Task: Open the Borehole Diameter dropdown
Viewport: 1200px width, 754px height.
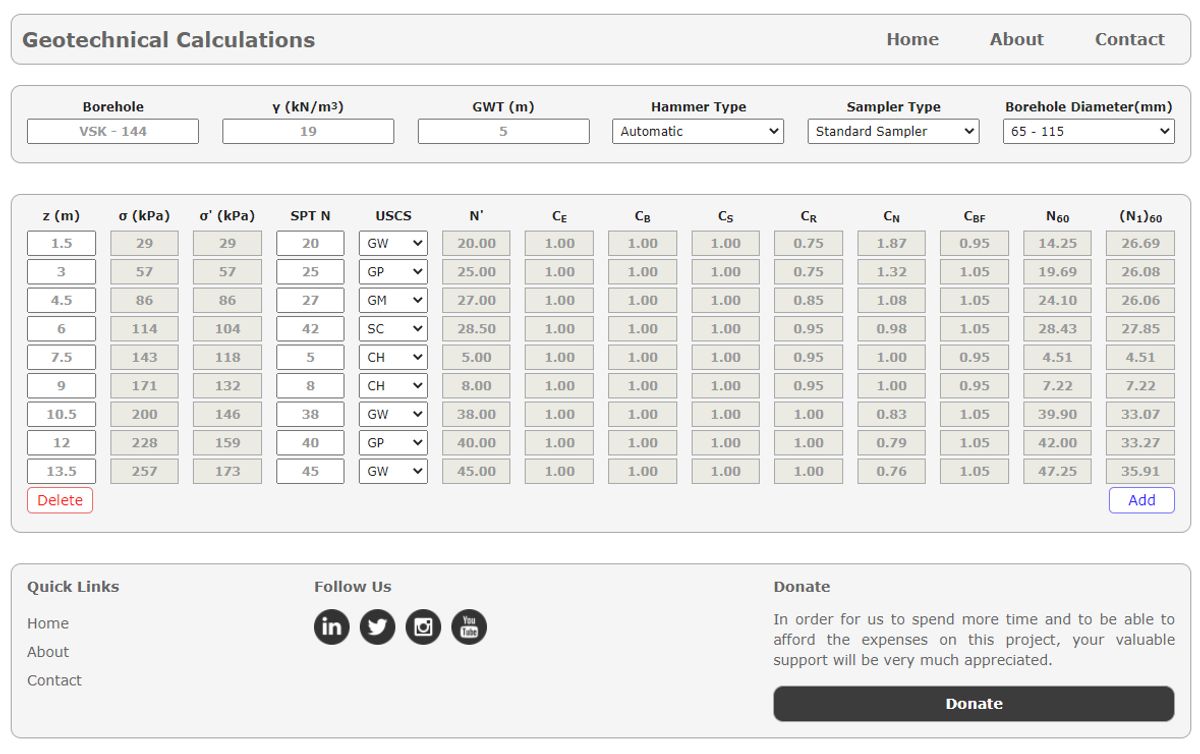Action: click(x=1089, y=131)
